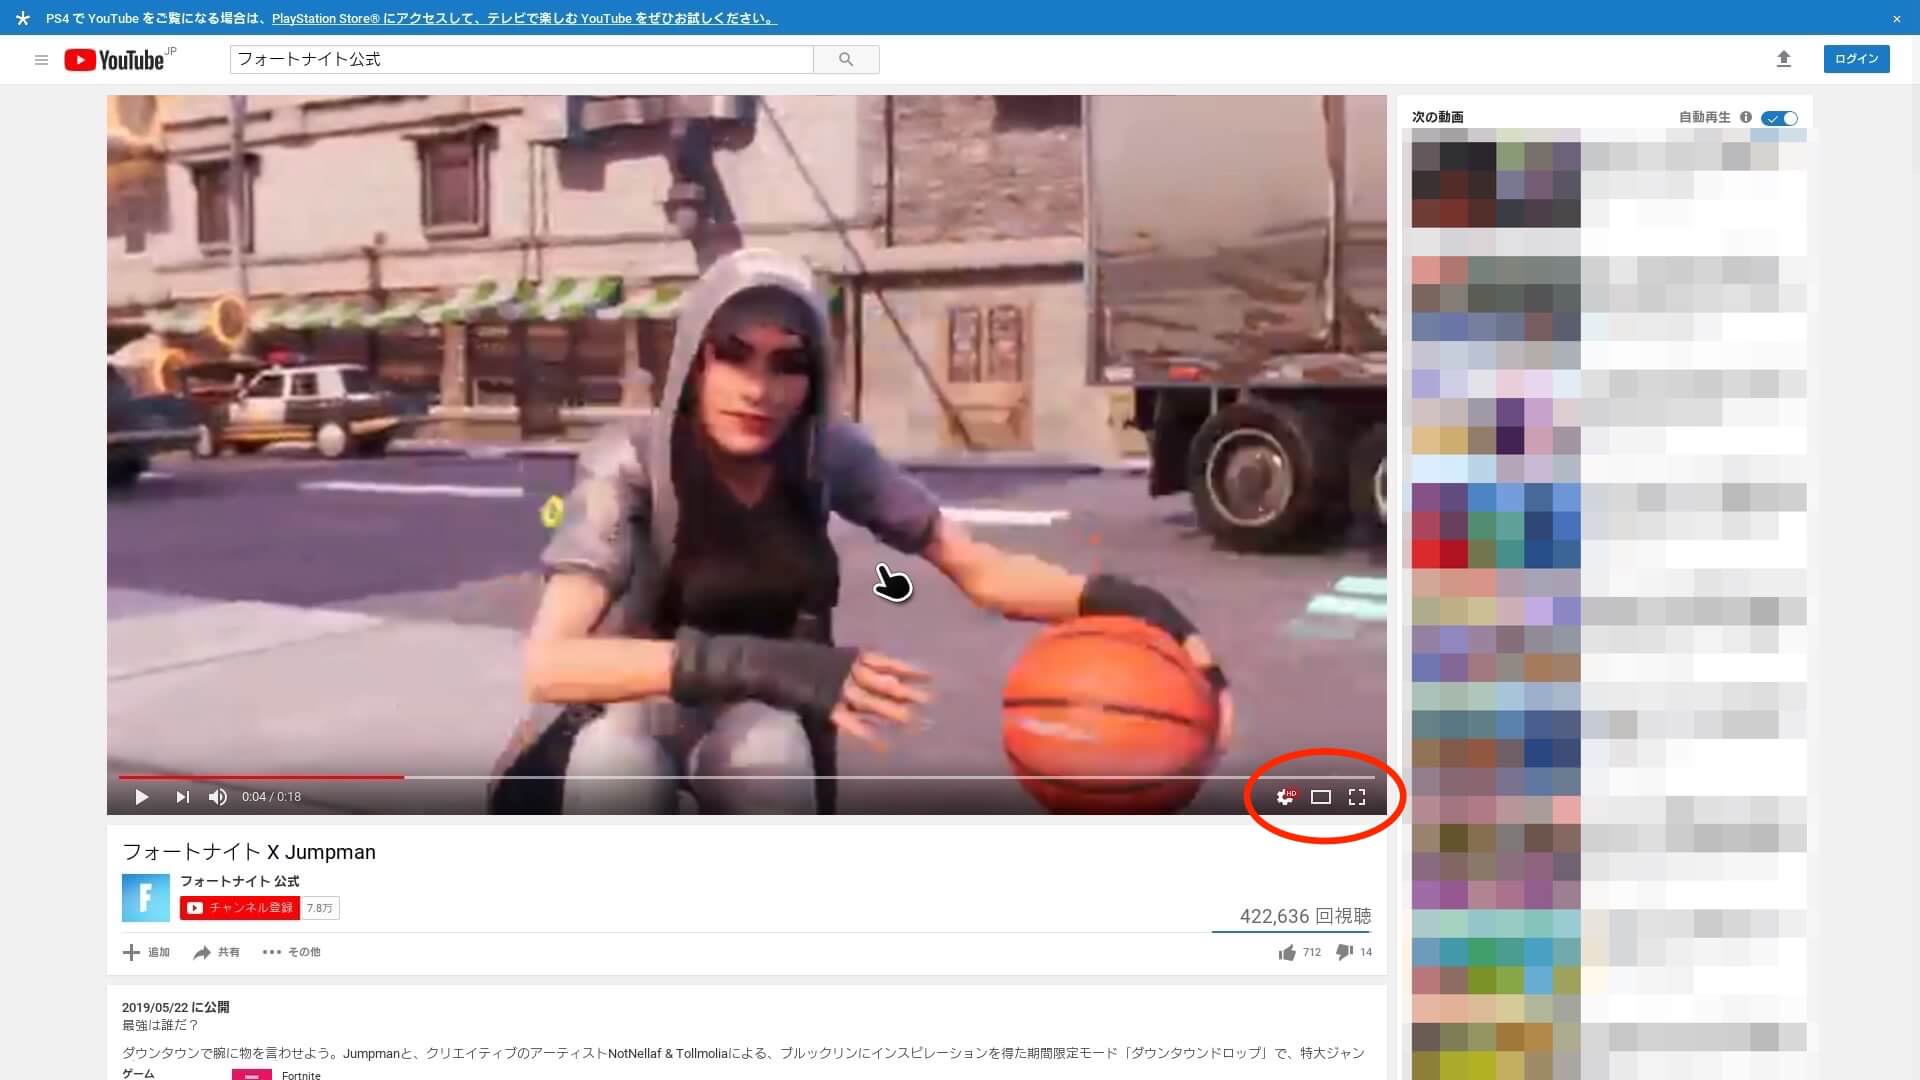Viewport: 1920px width, 1080px height.
Task: Click the time display 0:04 / 0:18
Action: [271, 797]
